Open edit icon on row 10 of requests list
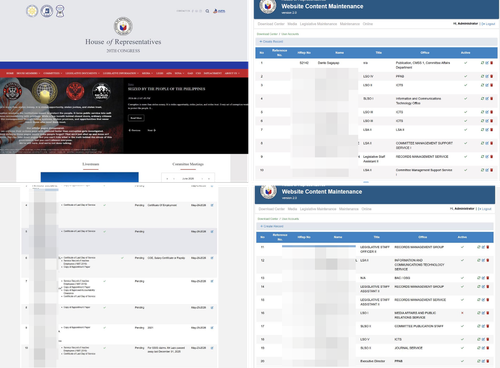Viewport: 500px width, 368px height. pyautogui.click(x=212, y=348)
